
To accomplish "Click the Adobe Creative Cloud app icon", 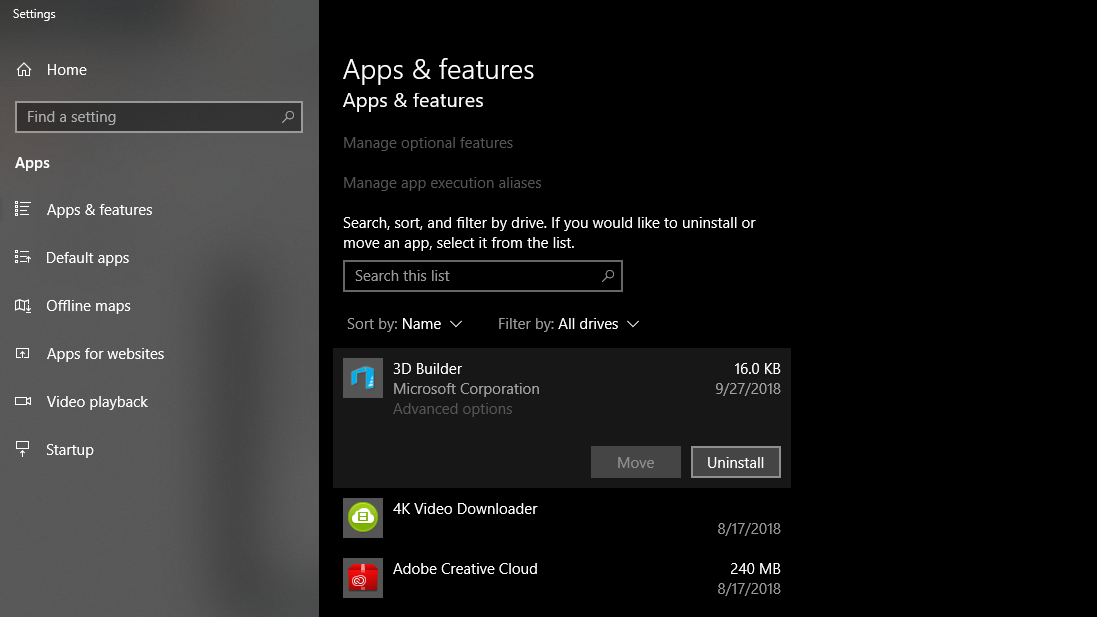I will pyautogui.click(x=362, y=578).
